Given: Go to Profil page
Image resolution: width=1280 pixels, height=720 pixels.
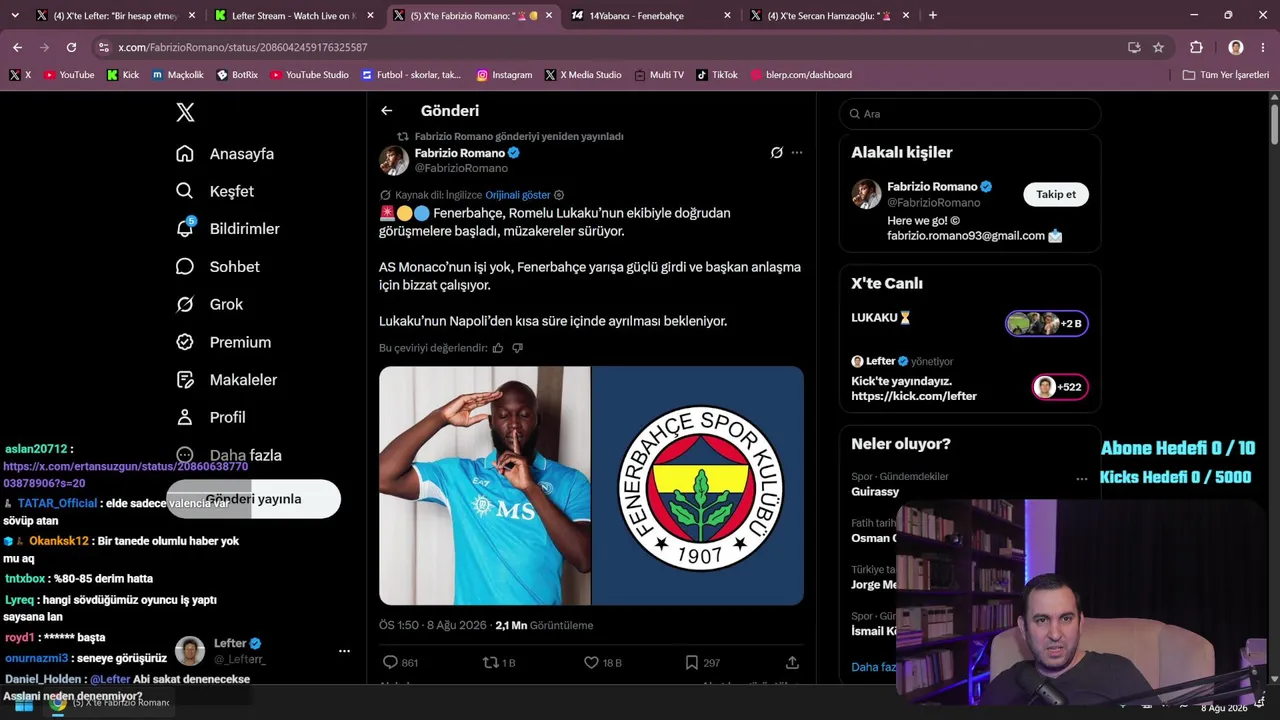Looking at the screenshot, I should (x=210, y=417).
